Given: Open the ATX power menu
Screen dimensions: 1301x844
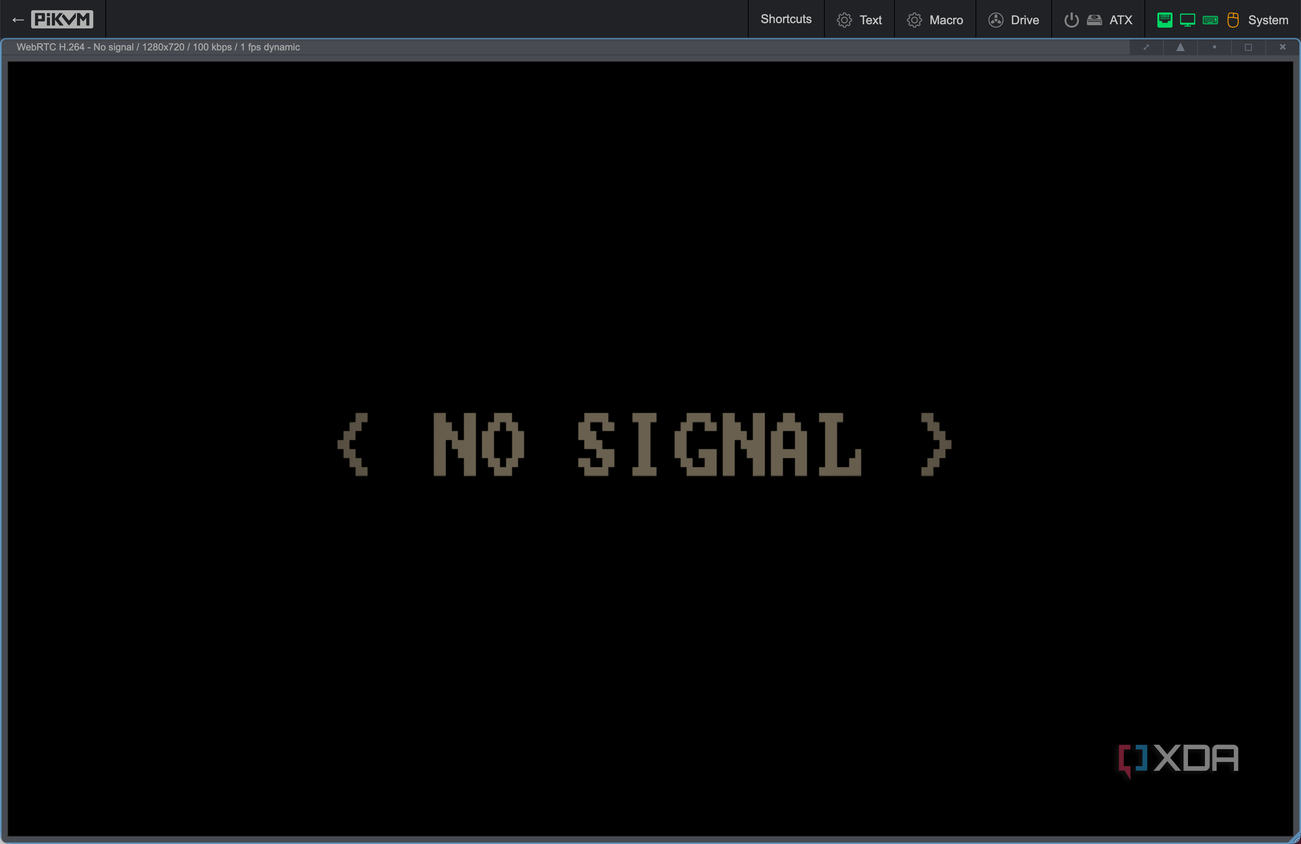Looking at the screenshot, I should pyautogui.click(x=1098, y=20).
